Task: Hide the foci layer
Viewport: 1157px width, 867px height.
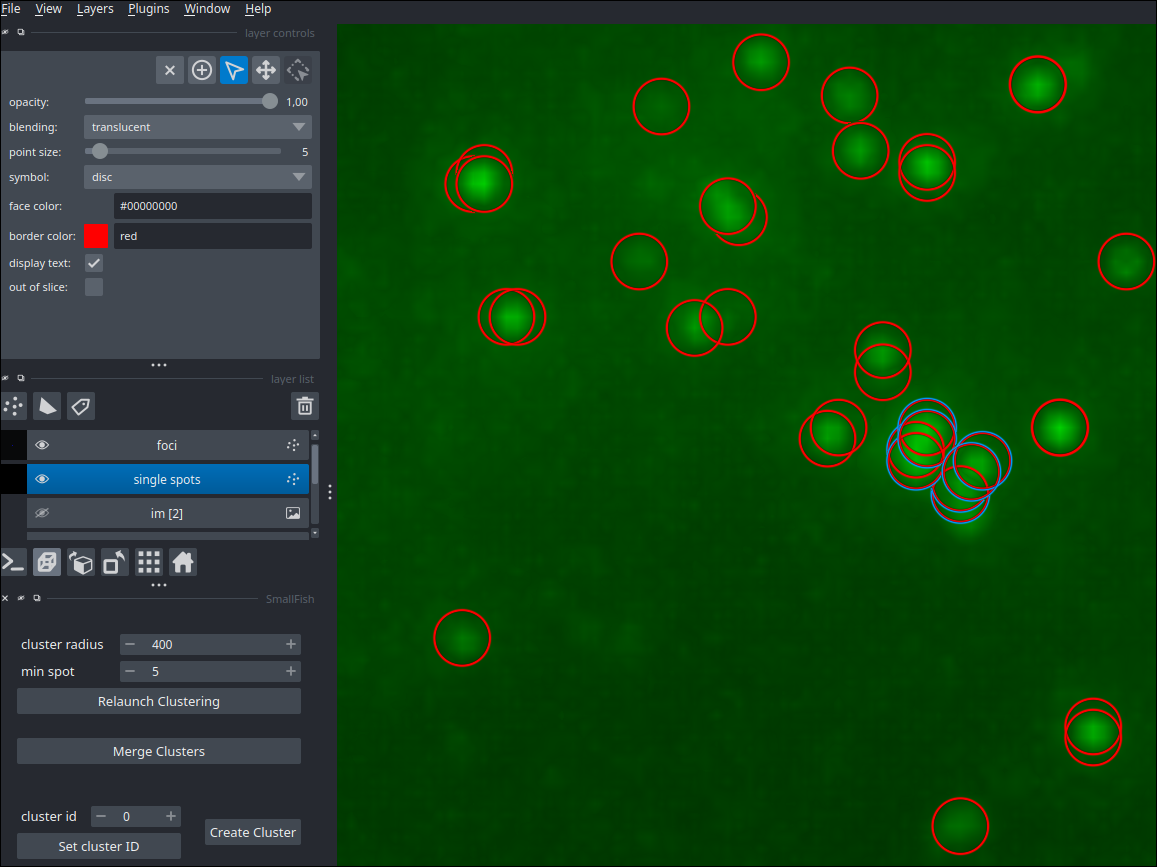Action: [42, 445]
